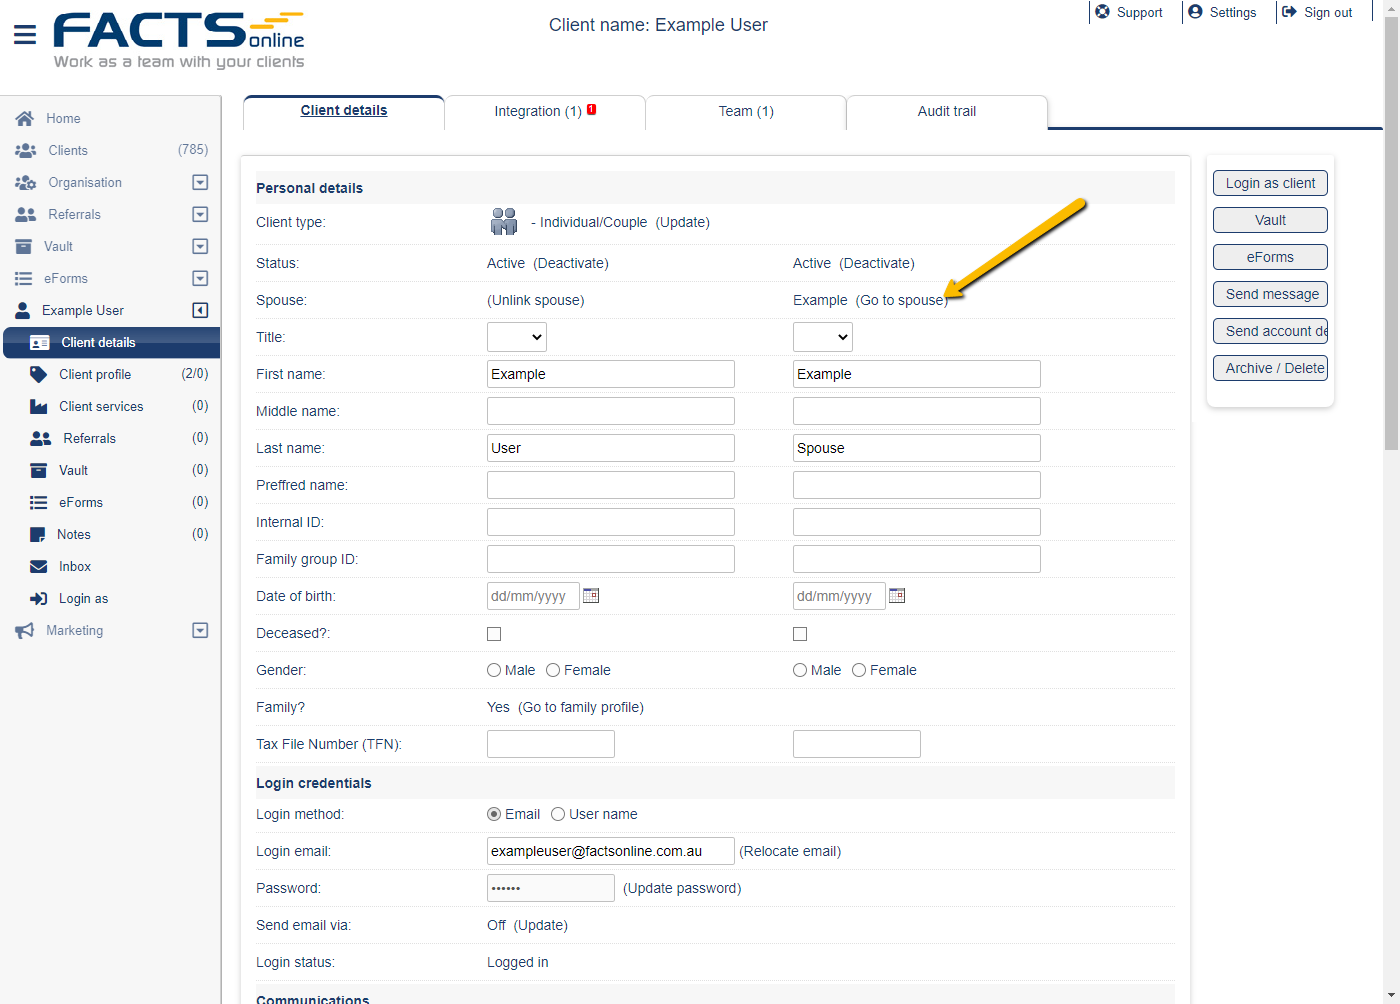Click the eForms sub-item list icon
1400x1004 pixels.
pyautogui.click(x=38, y=502)
